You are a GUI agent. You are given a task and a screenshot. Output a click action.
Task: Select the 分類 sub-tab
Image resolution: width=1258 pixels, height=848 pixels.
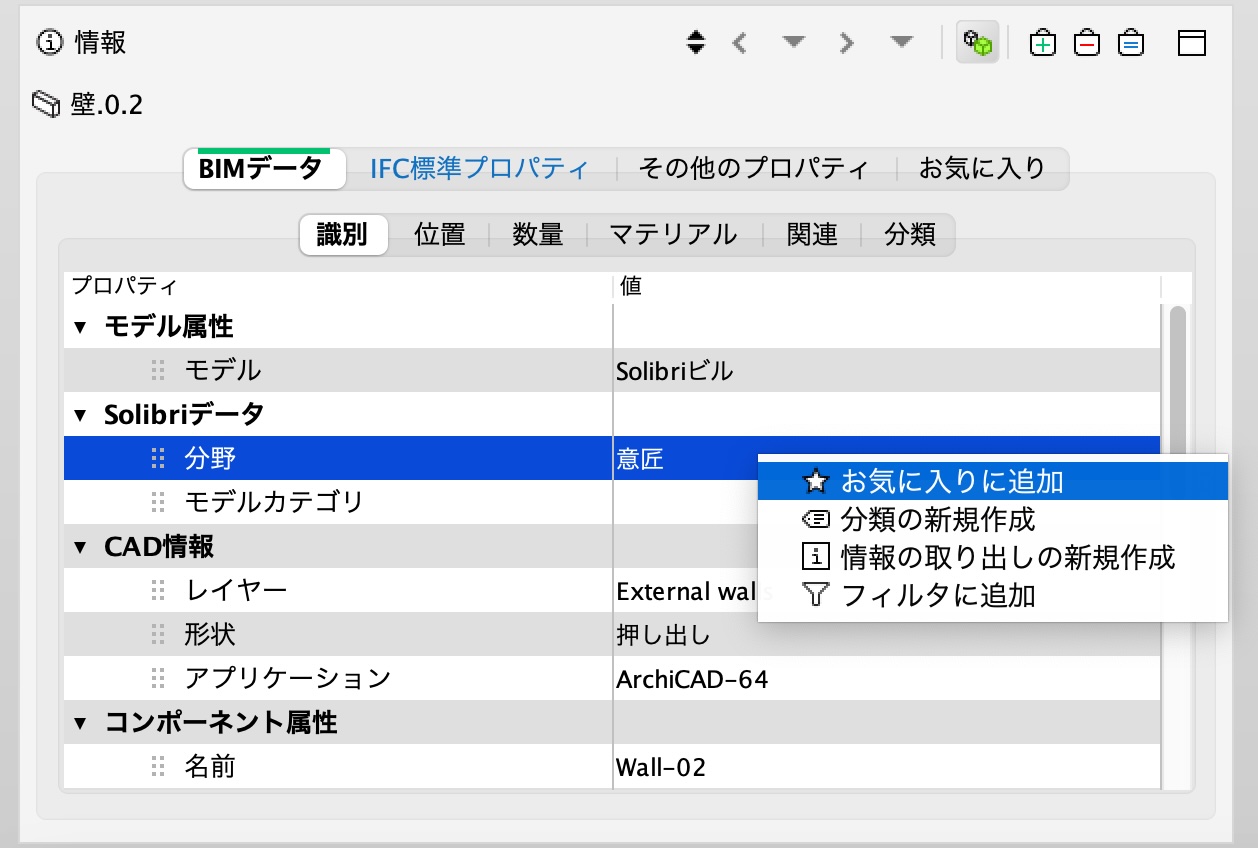(910, 235)
